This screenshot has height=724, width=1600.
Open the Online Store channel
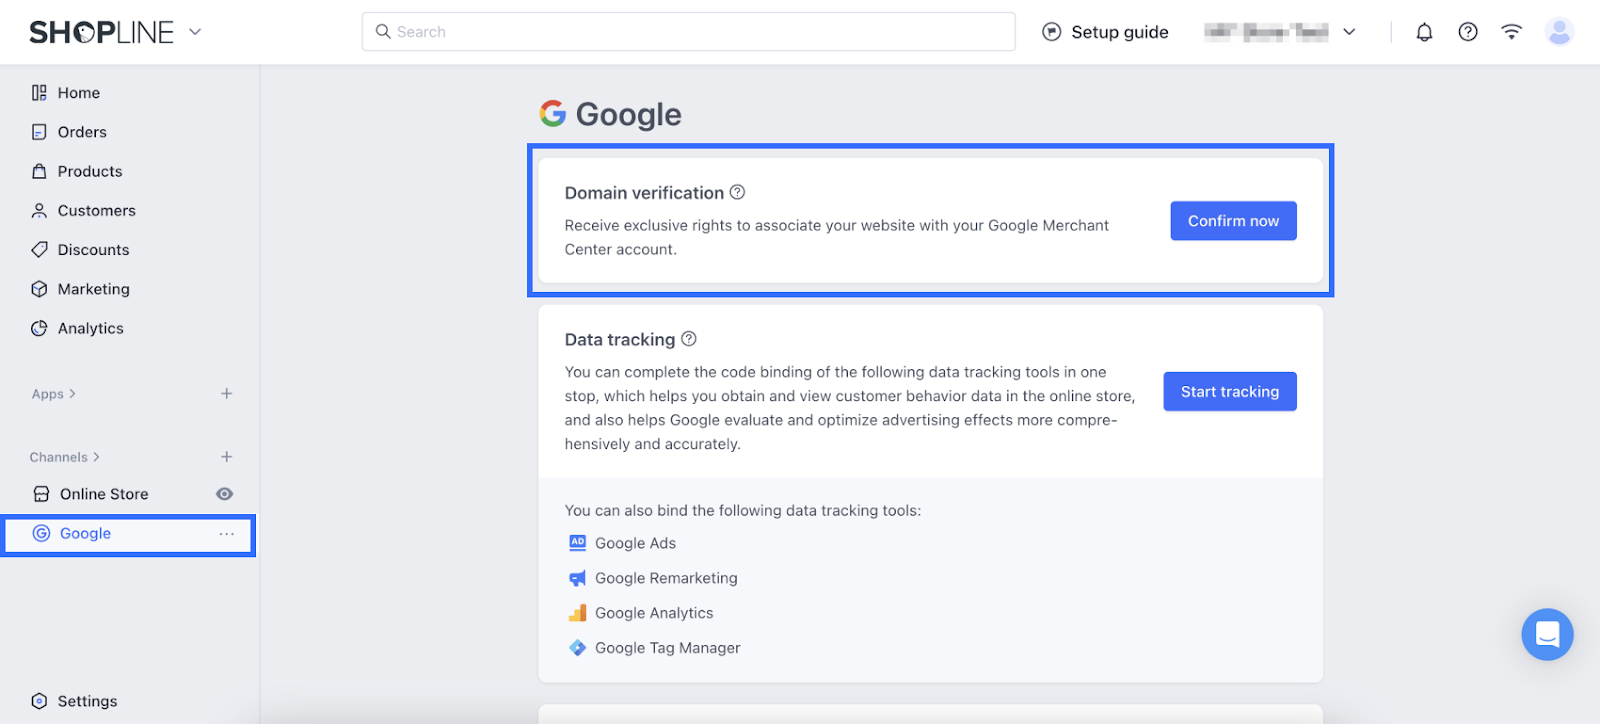tap(104, 494)
